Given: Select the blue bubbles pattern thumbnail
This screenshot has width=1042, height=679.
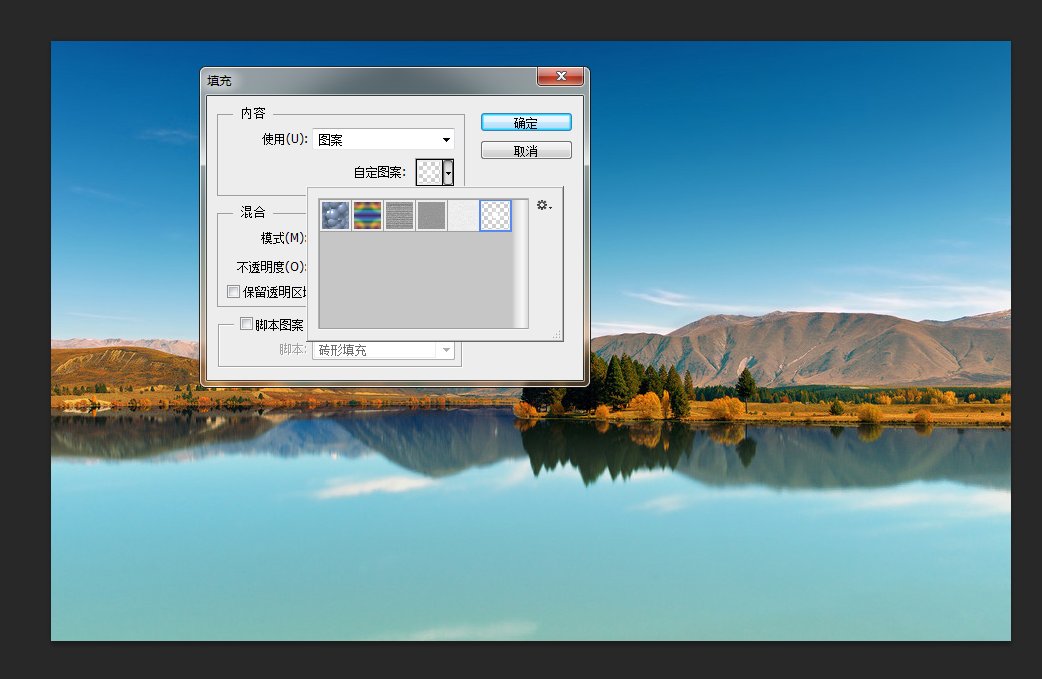Looking at the screenshot, I should [x=335, y=215].
